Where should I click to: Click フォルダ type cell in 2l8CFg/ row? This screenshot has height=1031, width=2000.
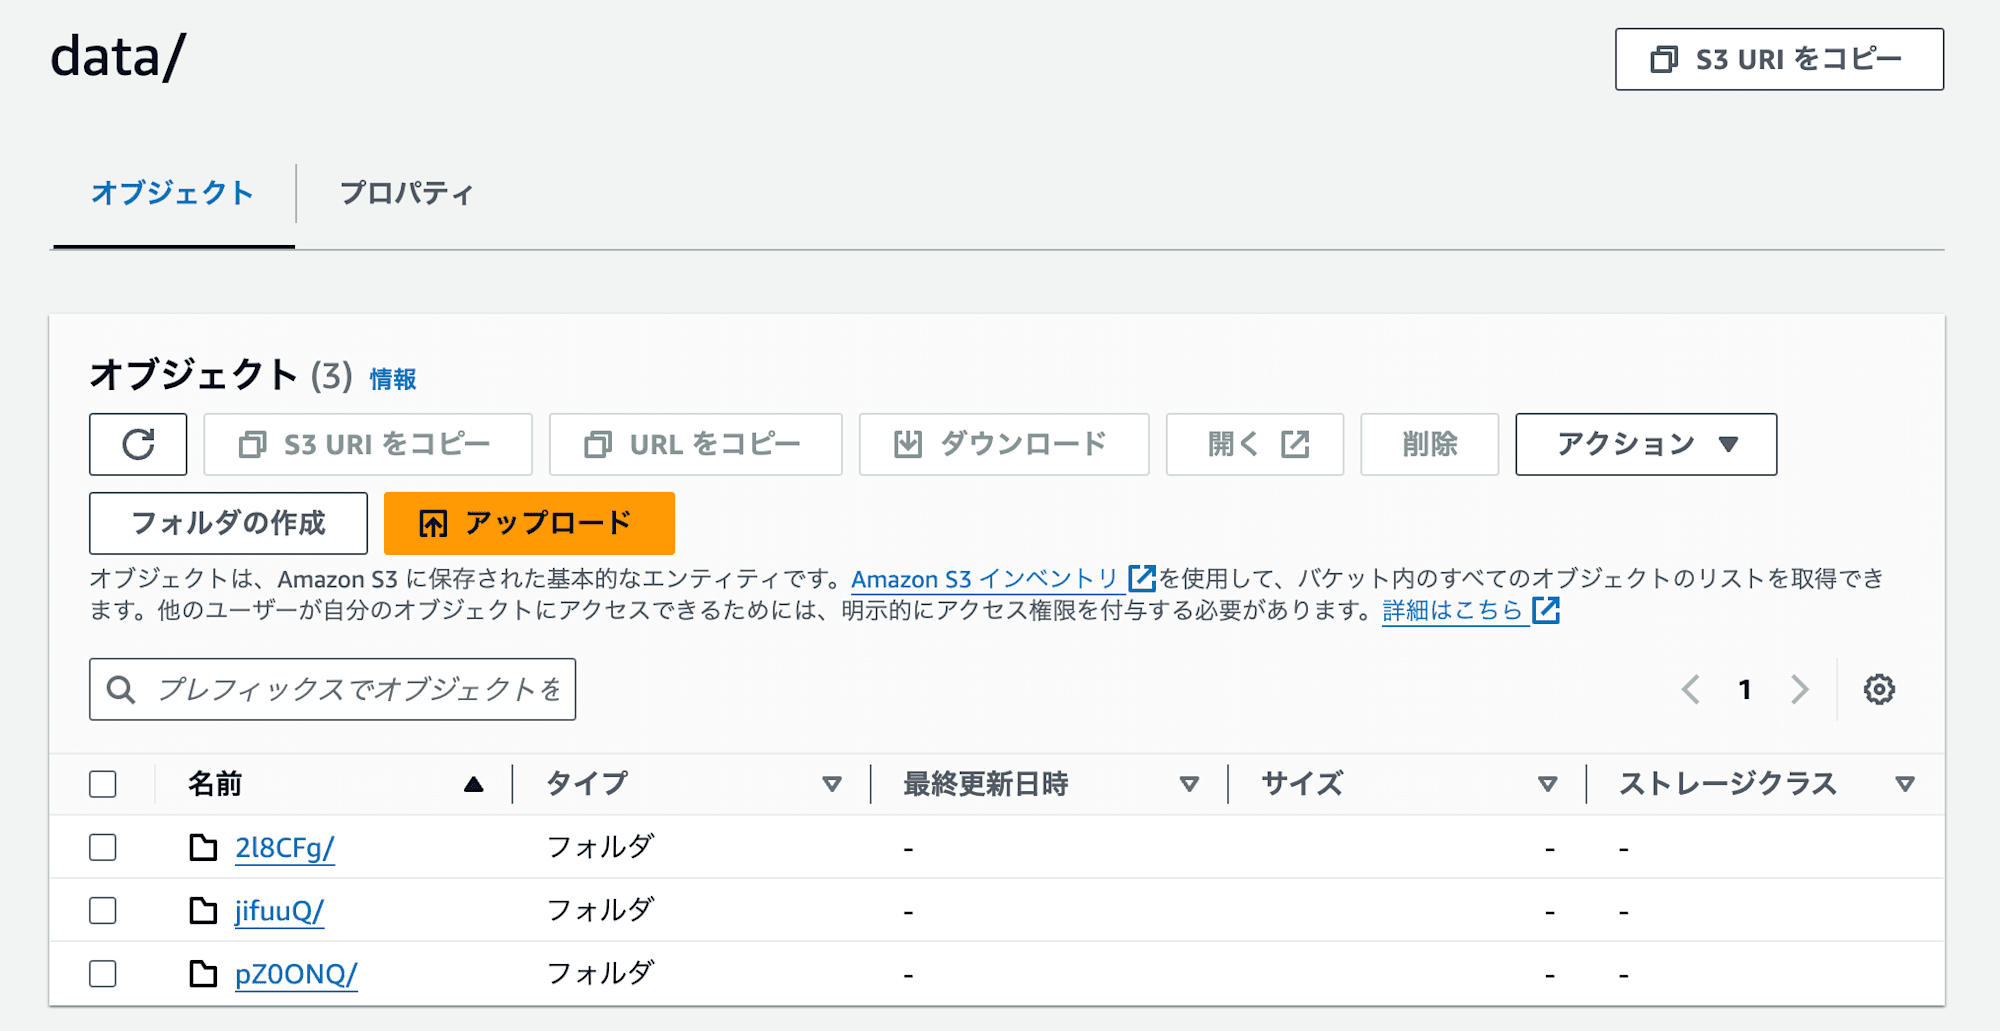[x=601, y=847]
